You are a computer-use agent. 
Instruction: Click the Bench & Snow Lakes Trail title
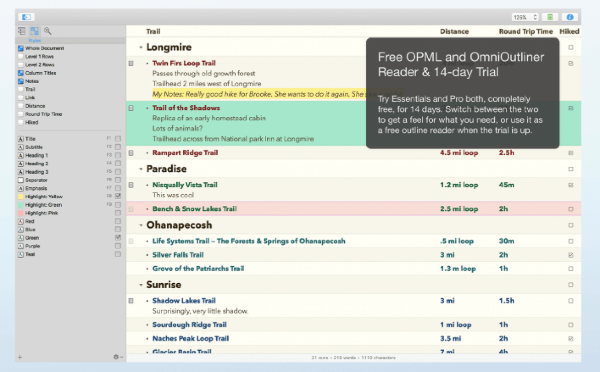[194, 209]
